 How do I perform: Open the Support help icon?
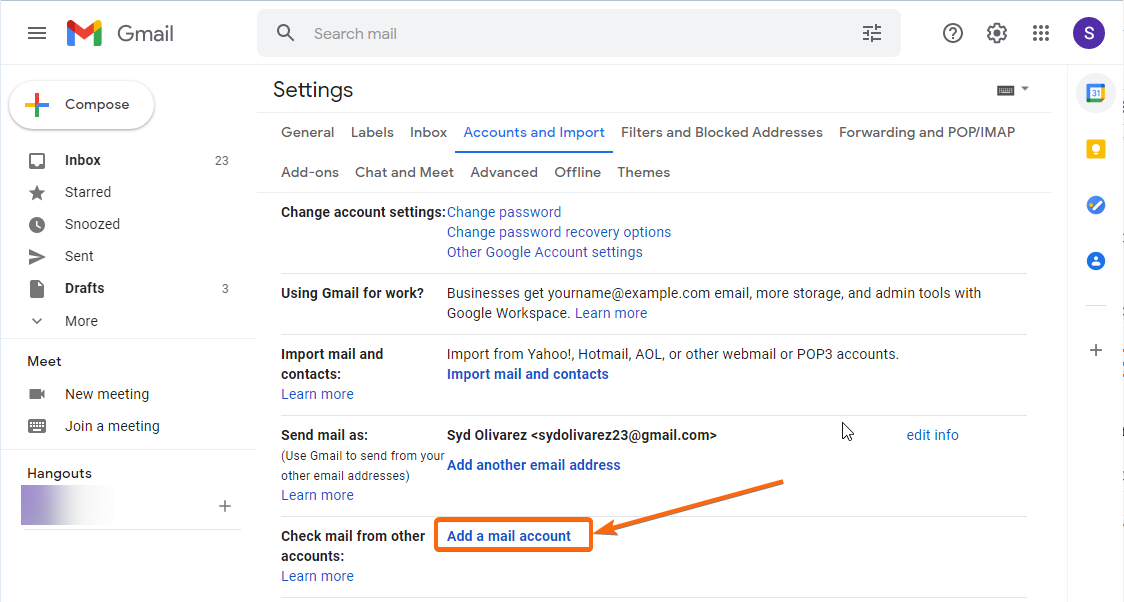[953, 33]
